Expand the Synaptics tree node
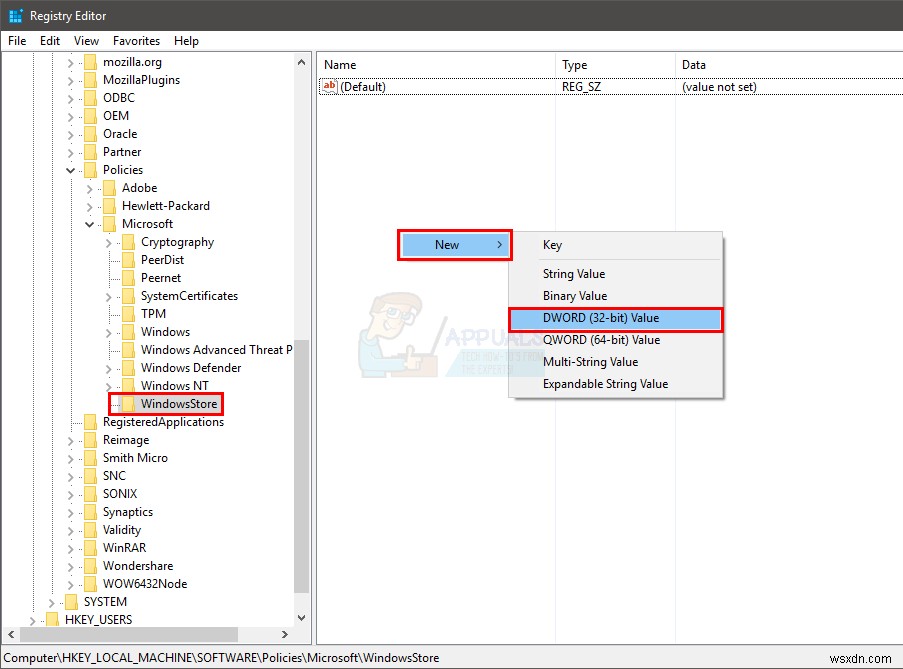Viewport: 903px width, 669px height. click(x=70, y=512)
